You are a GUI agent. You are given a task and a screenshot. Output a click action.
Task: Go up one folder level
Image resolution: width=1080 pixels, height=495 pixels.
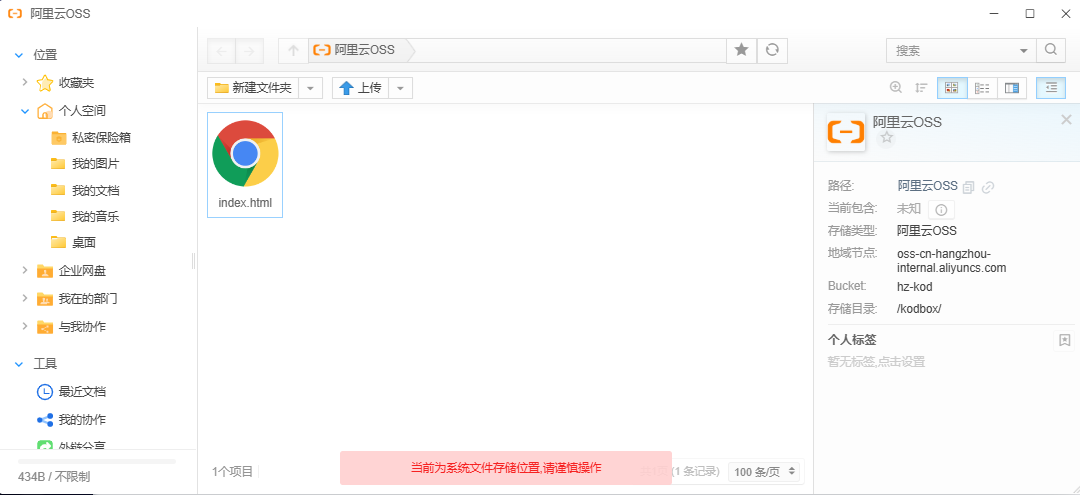tap(293, 50)
